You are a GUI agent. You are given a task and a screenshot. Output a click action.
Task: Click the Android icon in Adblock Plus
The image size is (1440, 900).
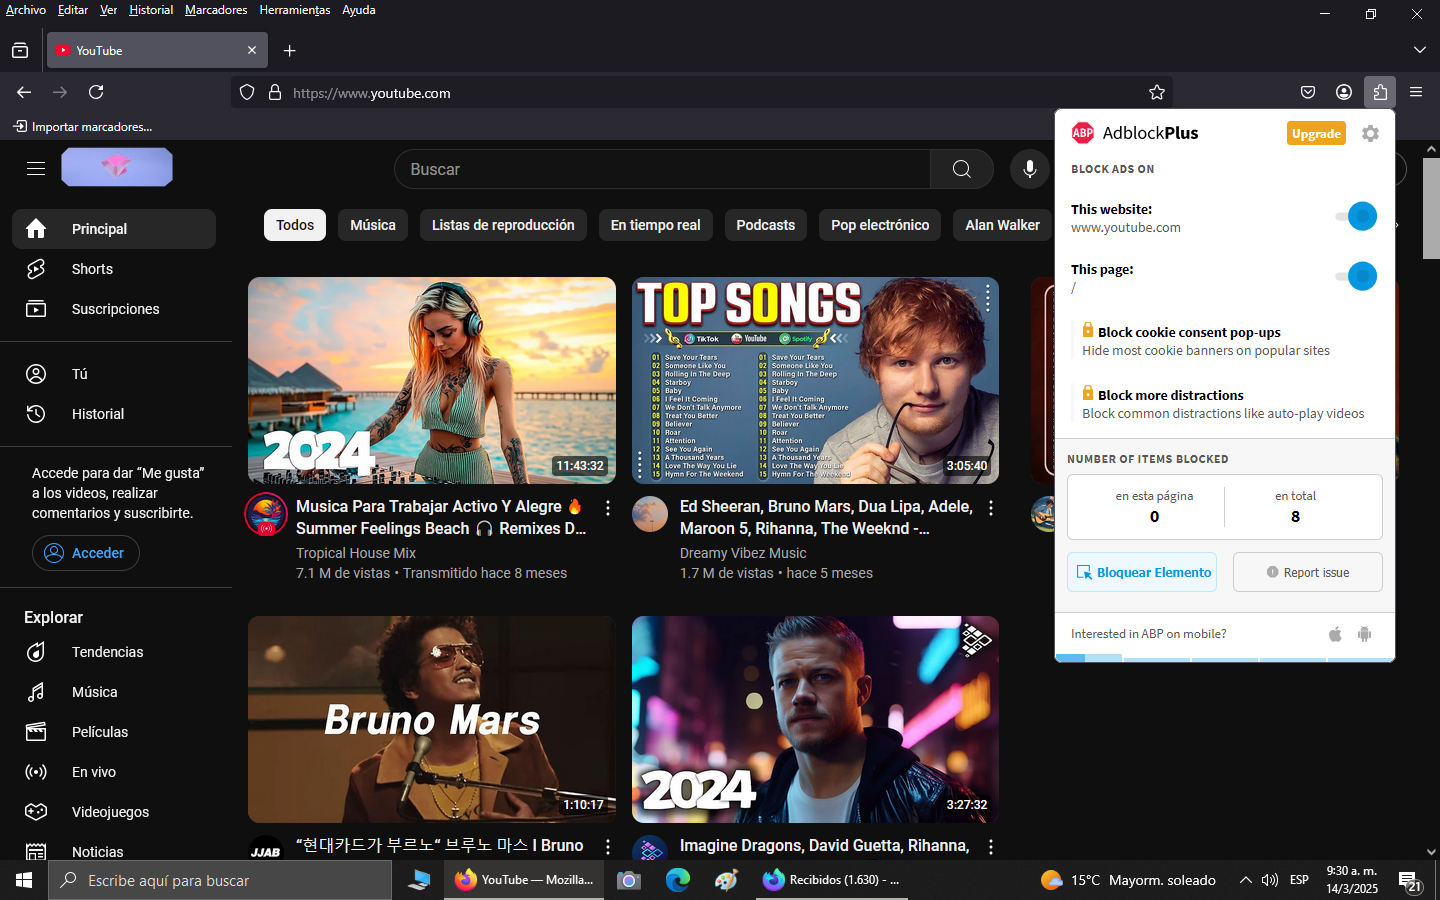pos(1364,634)
